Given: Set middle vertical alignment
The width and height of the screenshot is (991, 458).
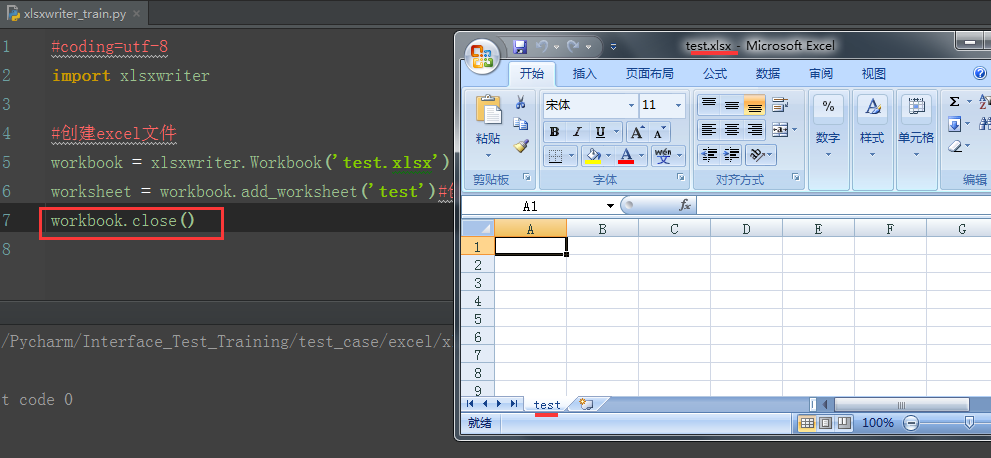Looking at the screenshot, I should 732,105.
